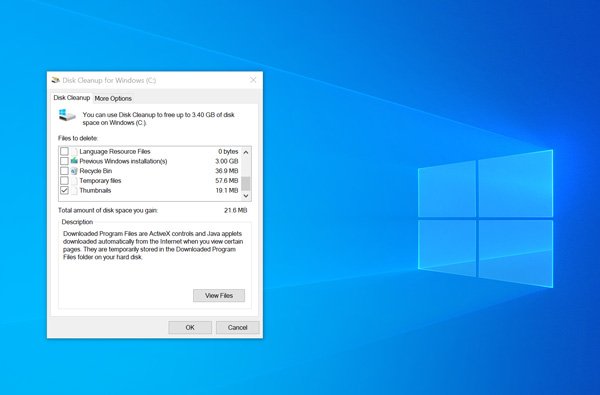Select the Language Resource Files row label
This screenshot has height=395, width=600.
click(115, 152)
